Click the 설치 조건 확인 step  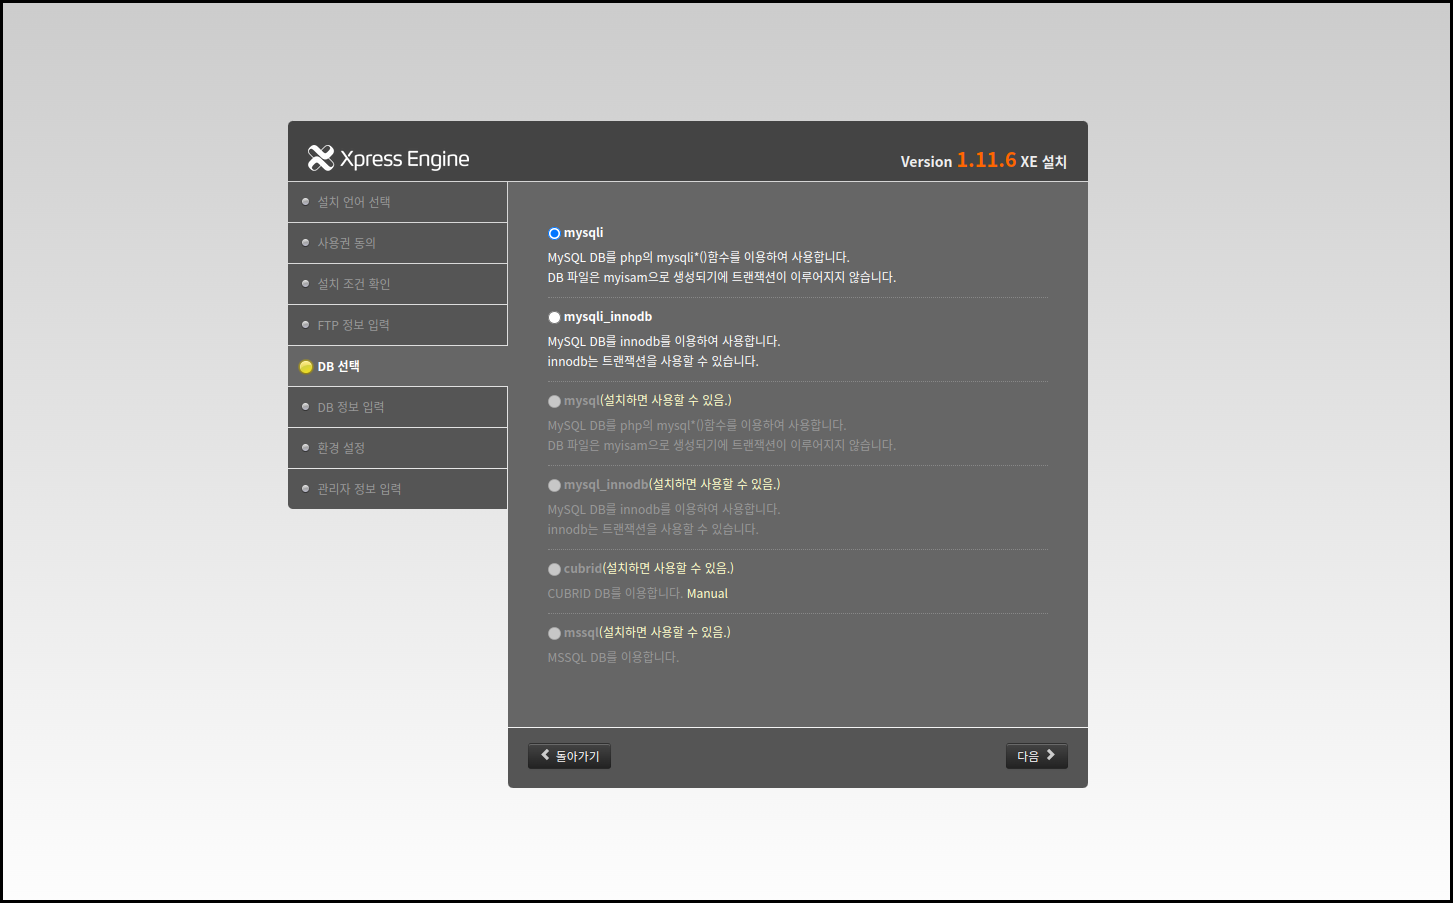[398, 284]
